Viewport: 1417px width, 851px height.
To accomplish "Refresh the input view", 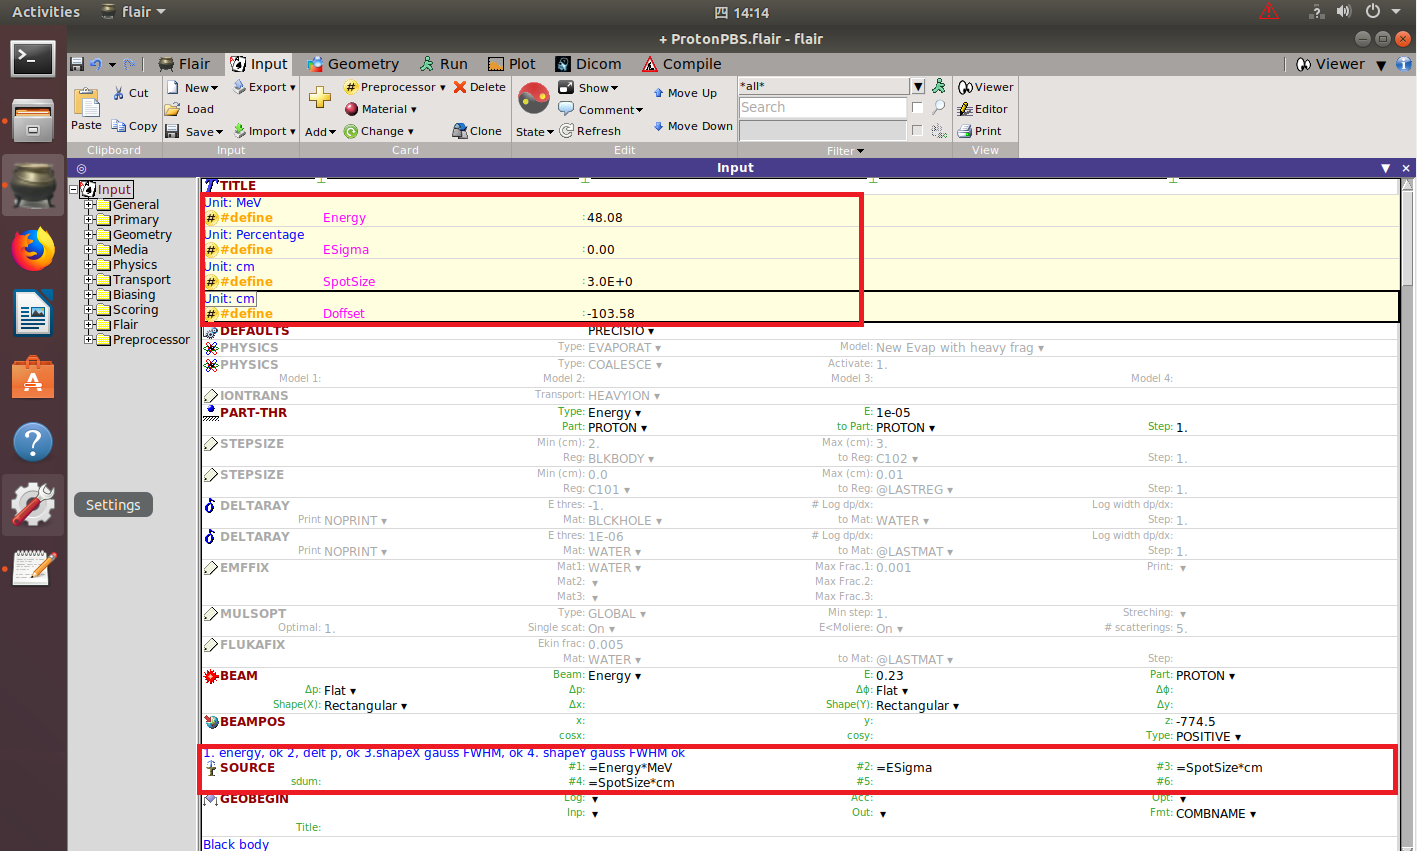I will tap(590, 131).
